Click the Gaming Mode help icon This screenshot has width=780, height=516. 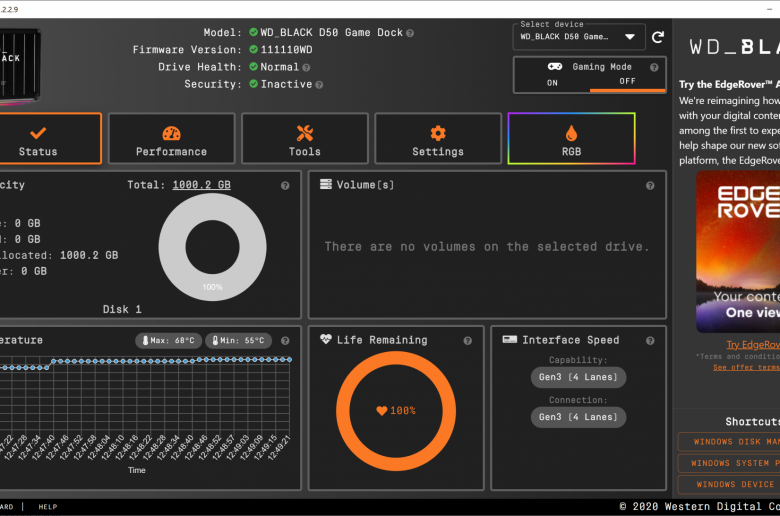coord(654,67)
